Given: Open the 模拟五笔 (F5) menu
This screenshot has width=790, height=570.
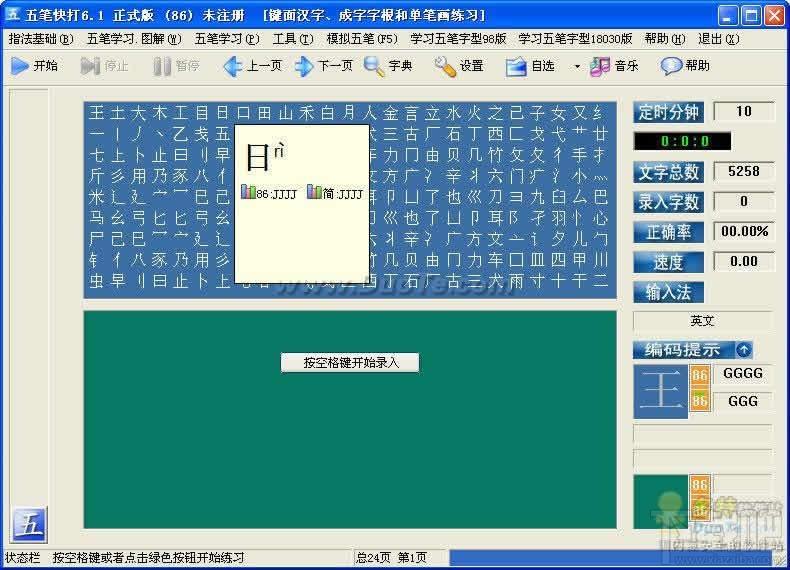Looking at the screenshot, I should click(x=362, y=39).
